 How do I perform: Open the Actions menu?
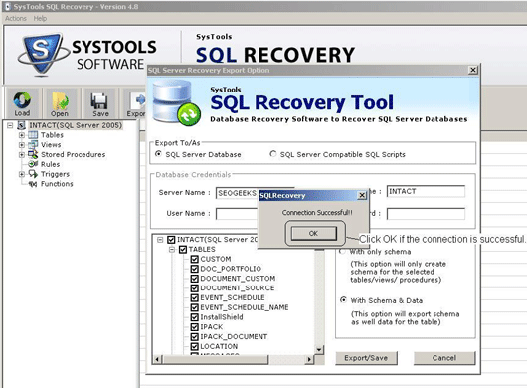click(x=16, y=18)
